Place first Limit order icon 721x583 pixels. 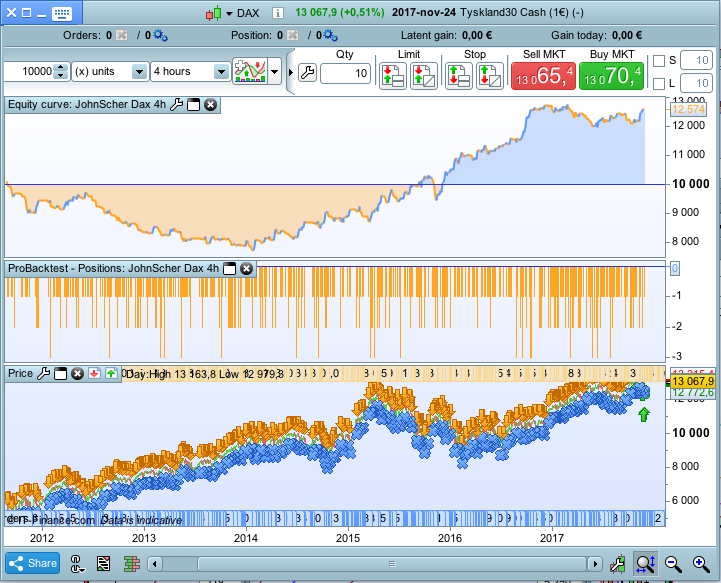coord(393,76)
